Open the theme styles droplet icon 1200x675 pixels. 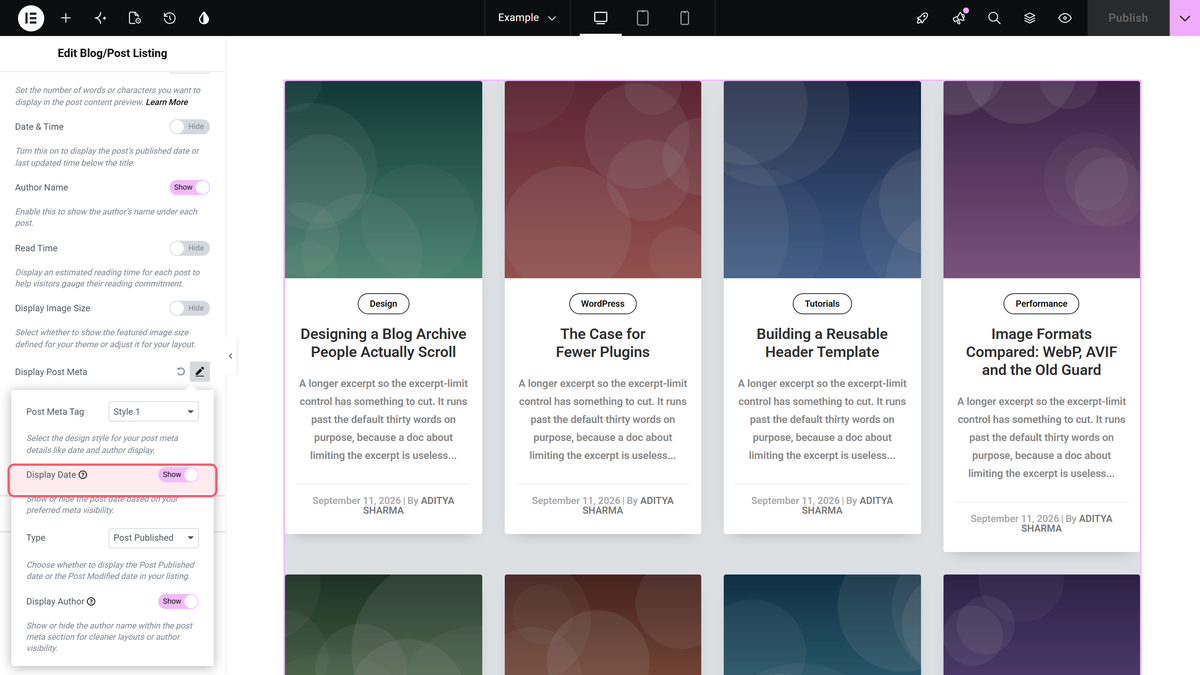tap(205, 18)
